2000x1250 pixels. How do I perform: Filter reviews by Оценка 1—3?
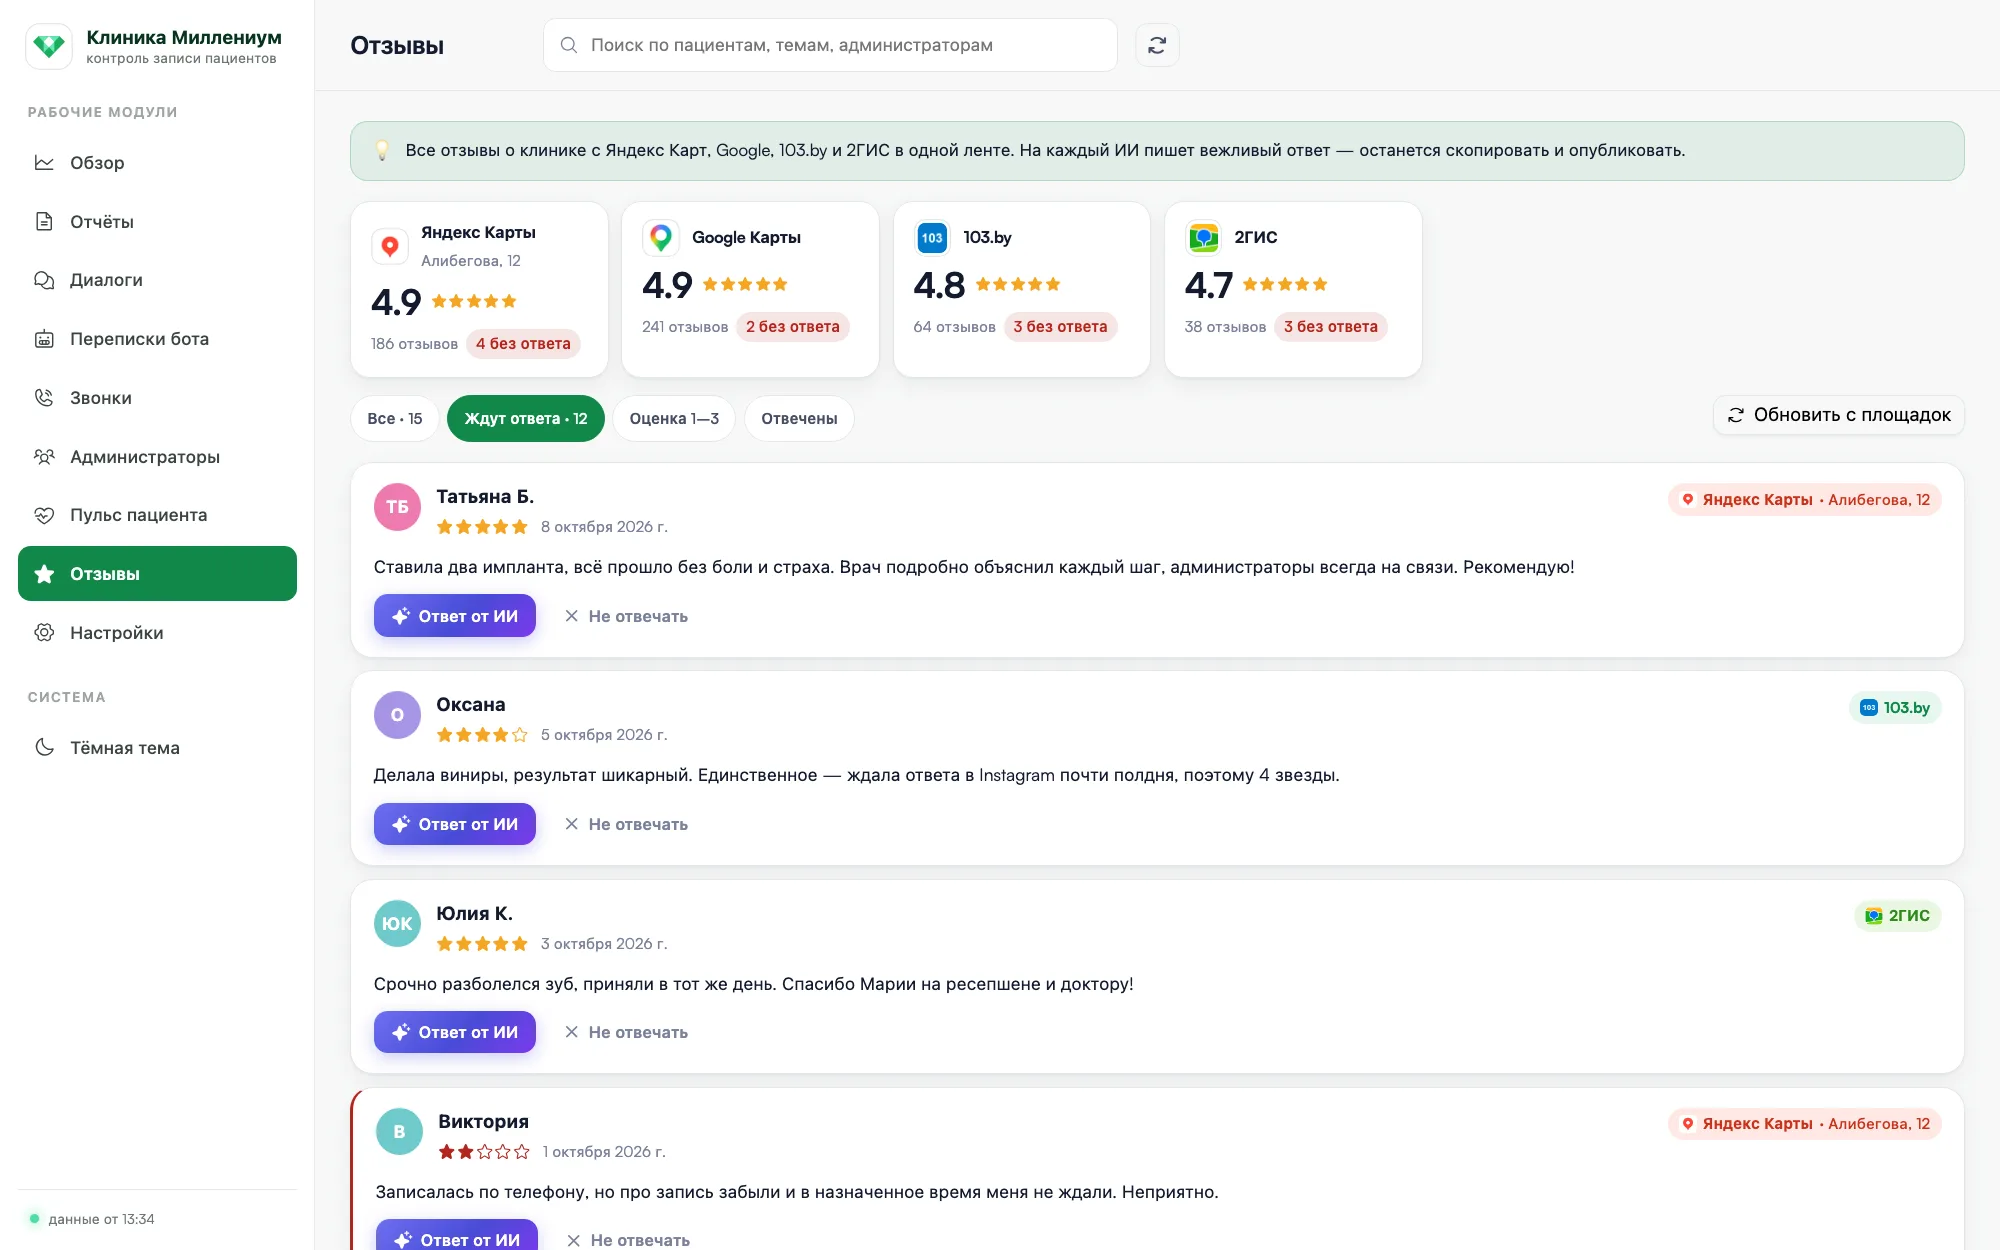[674, 419]
